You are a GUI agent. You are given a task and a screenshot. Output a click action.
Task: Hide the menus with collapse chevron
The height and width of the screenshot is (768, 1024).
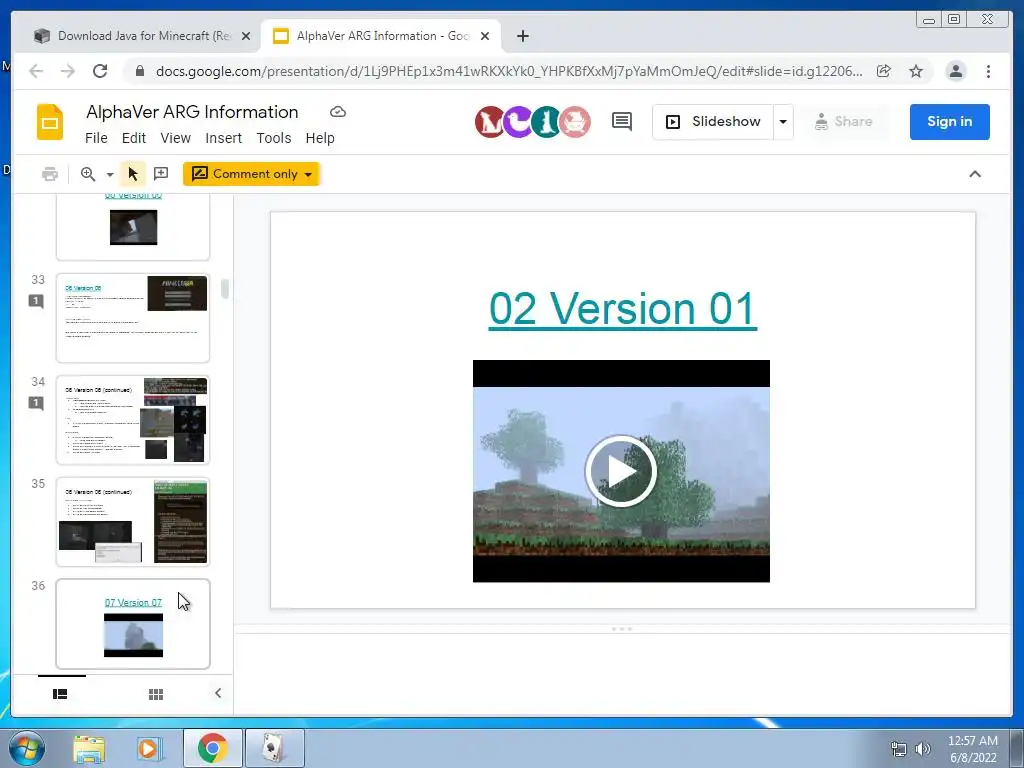974,174
